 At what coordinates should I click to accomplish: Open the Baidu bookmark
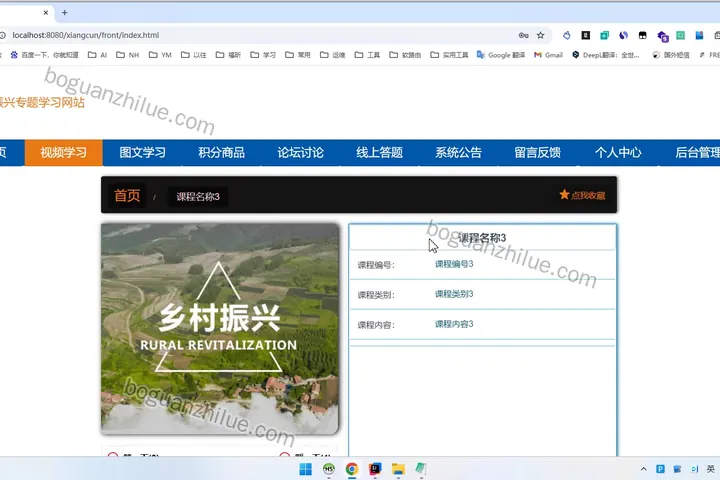pyautogui.click(x=45, y=55)
